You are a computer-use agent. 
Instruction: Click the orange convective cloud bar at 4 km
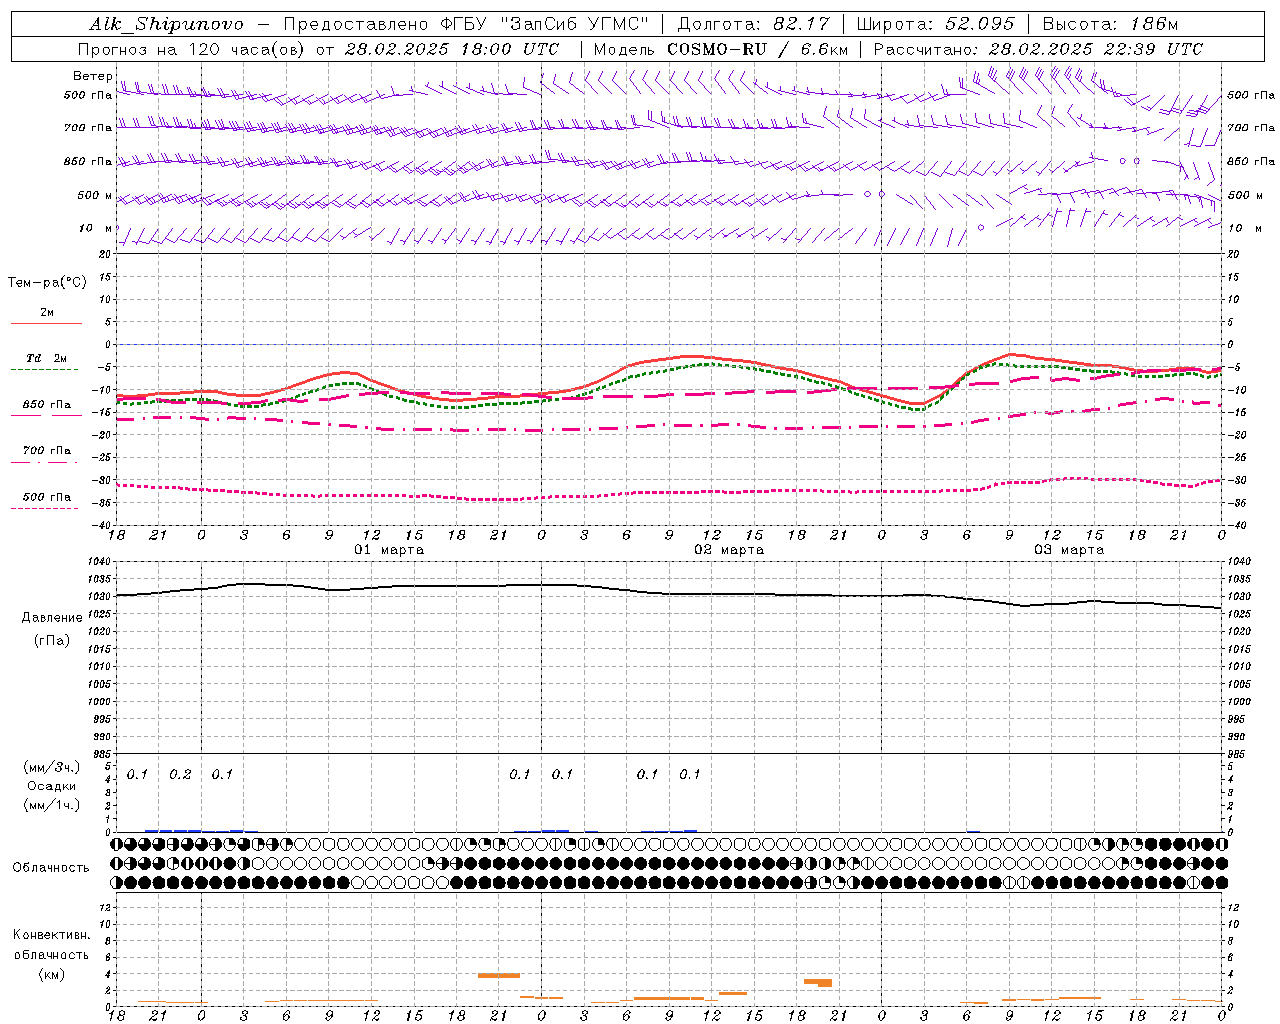[498, 975]
